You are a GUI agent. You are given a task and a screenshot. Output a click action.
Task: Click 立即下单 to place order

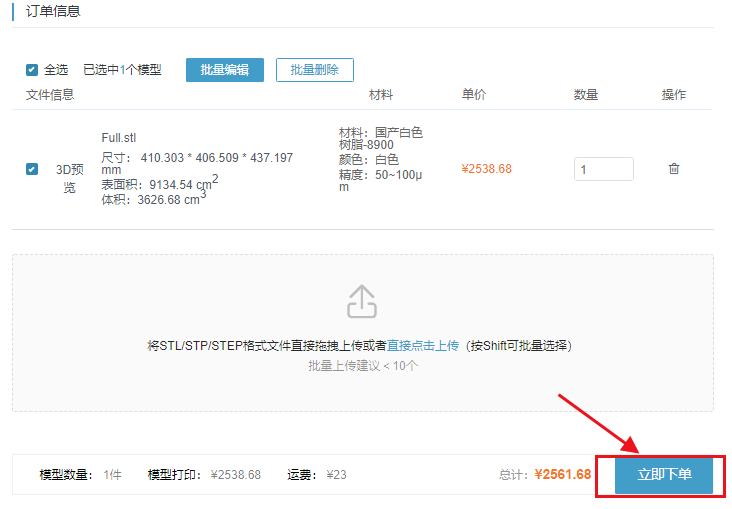[664, 474]
